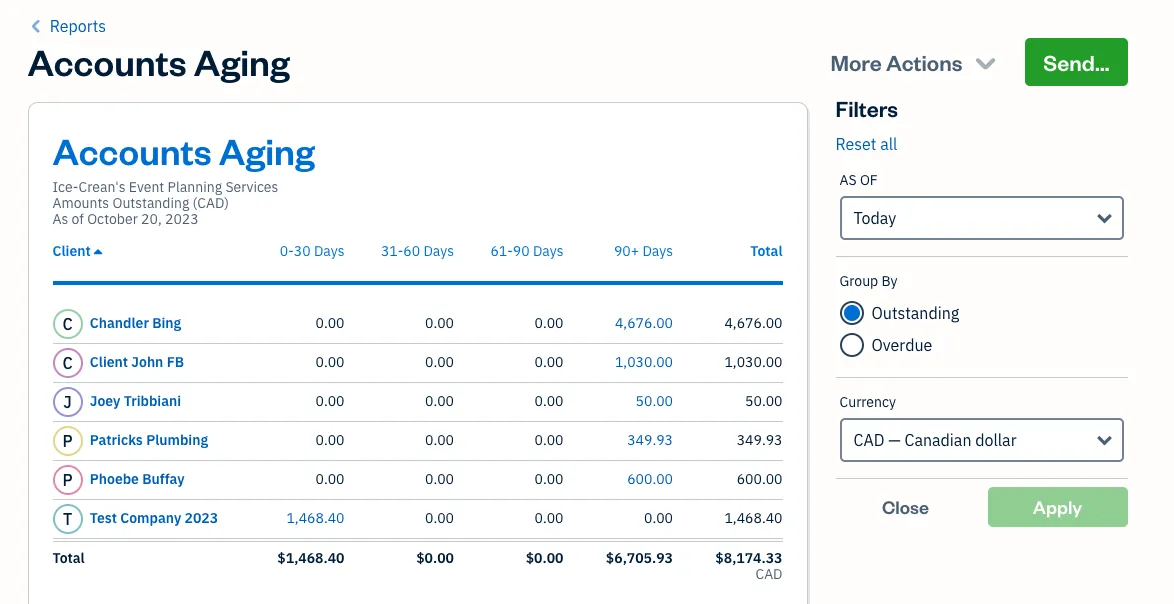Open the As Of date dropdown

coord(981,218)
